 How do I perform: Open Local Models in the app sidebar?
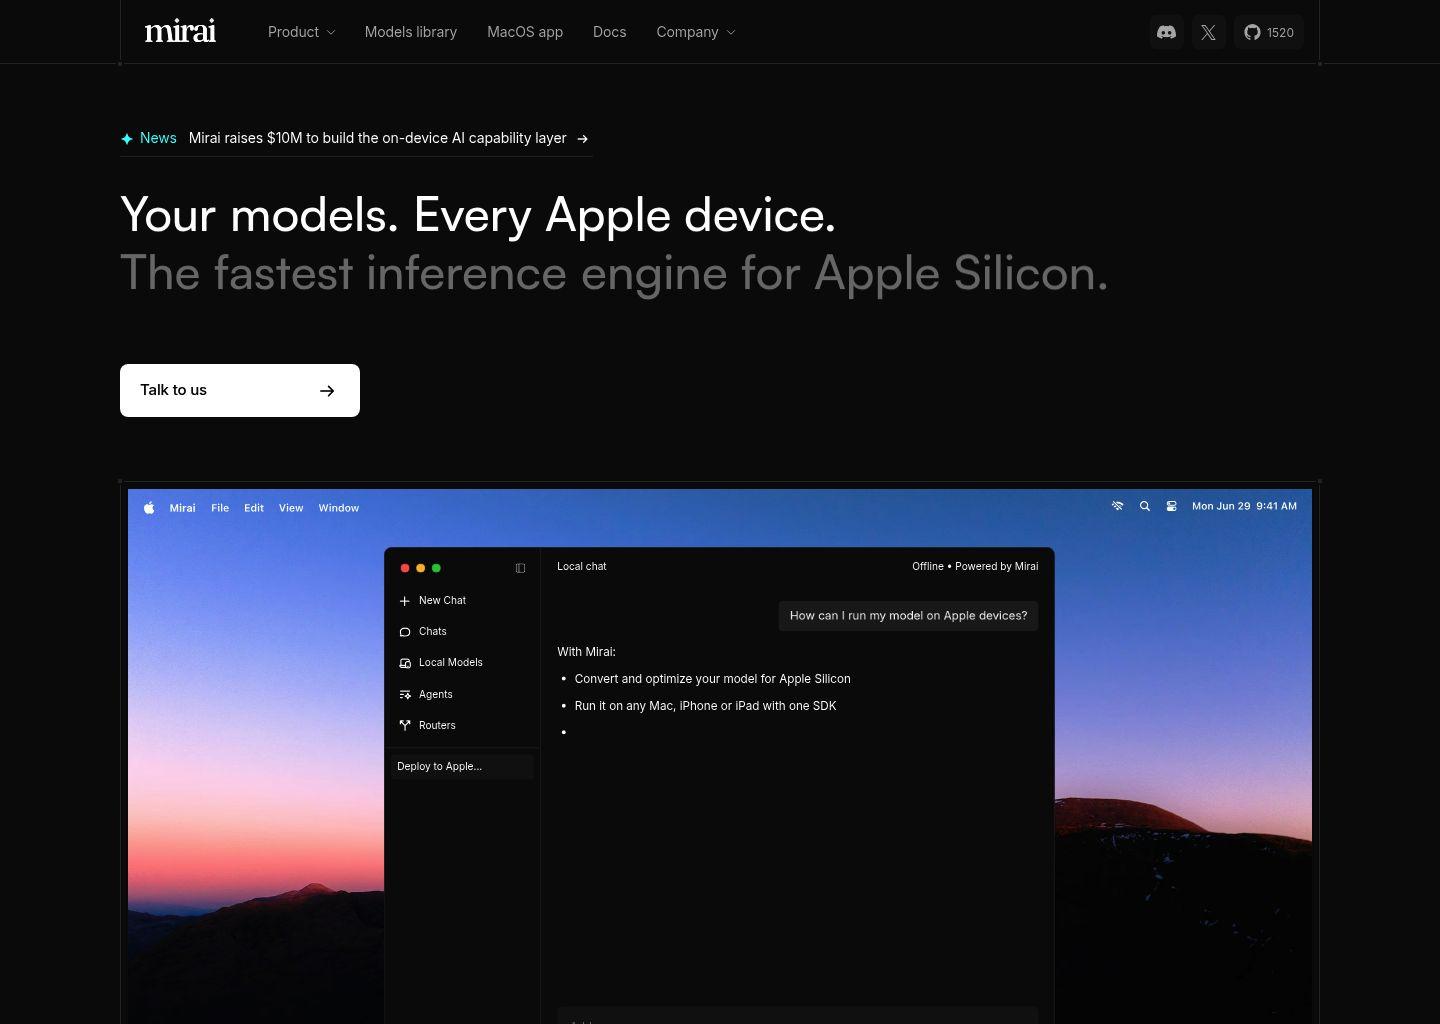450,663
